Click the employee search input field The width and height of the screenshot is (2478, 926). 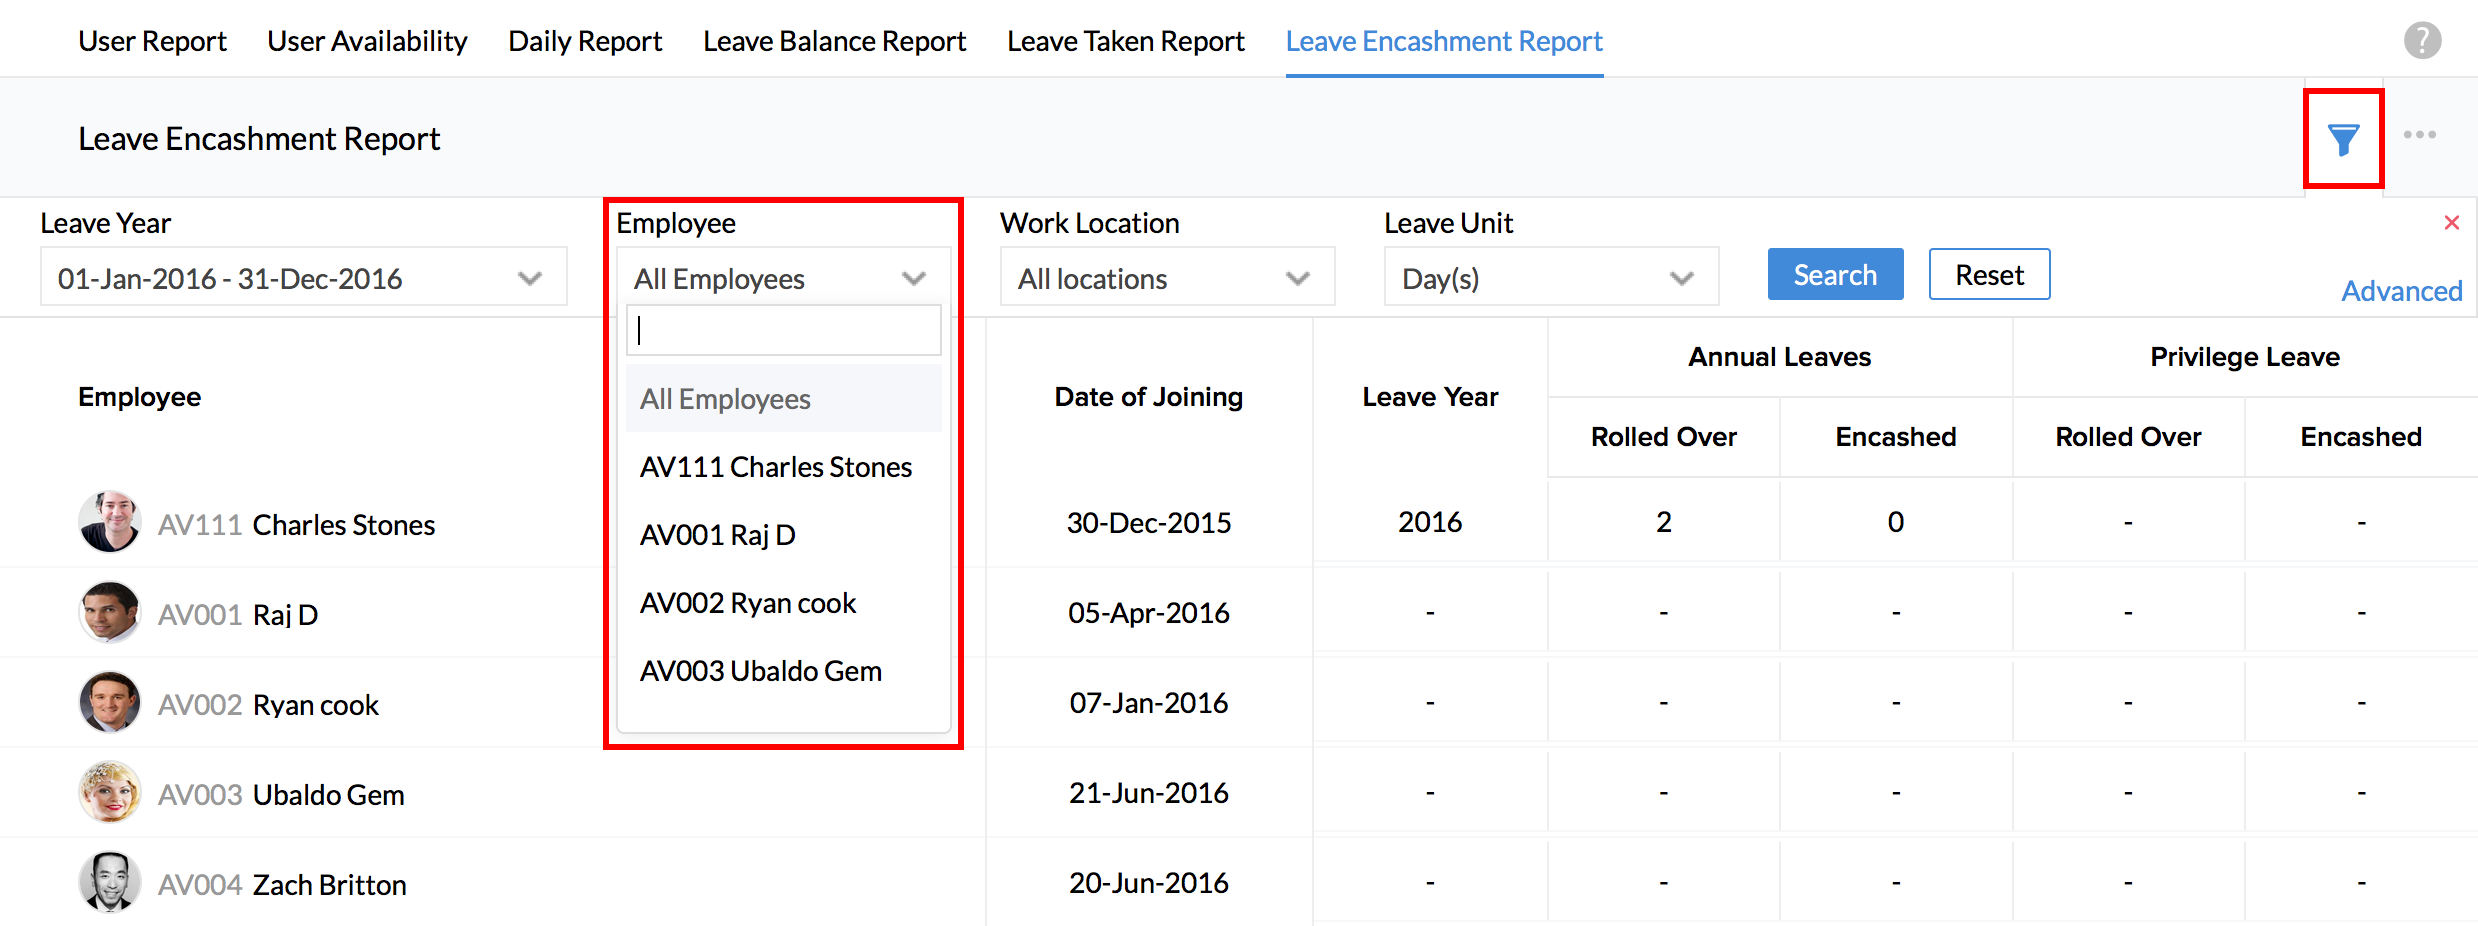(784, 330)
